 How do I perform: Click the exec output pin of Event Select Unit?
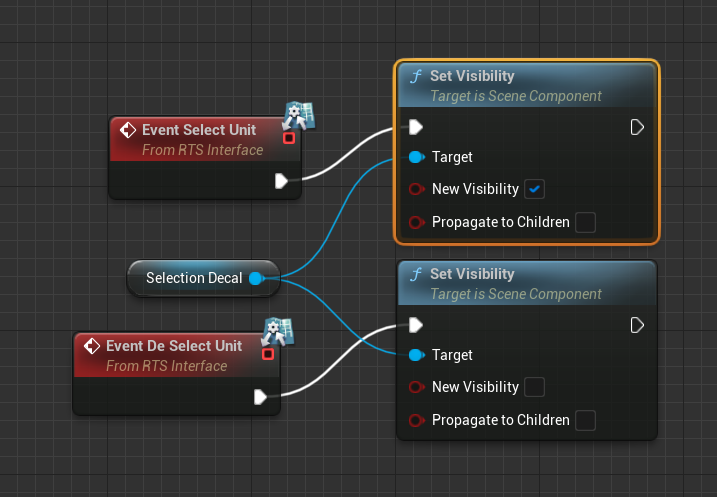(x=281, y=181)
